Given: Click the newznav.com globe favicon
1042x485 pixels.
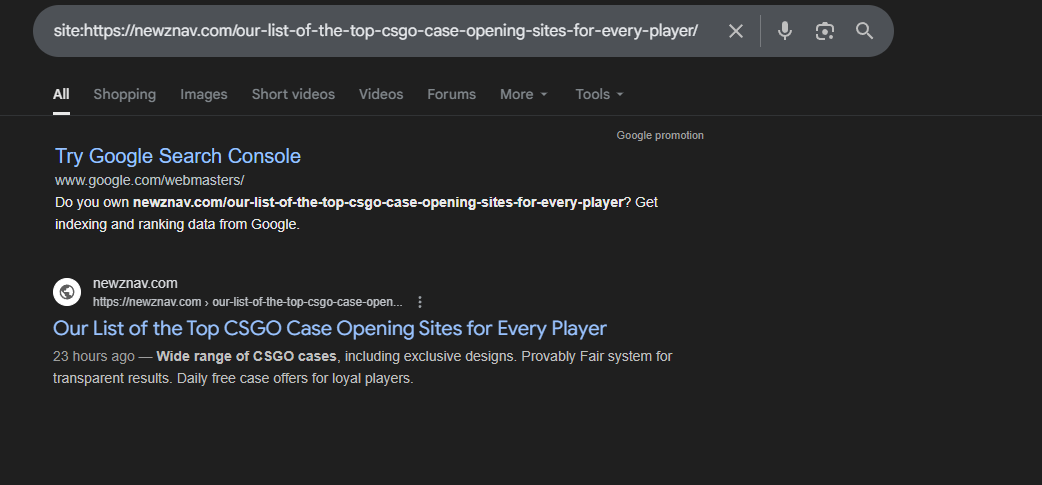Looking at the screenshot, I should (x=67, y=292).
